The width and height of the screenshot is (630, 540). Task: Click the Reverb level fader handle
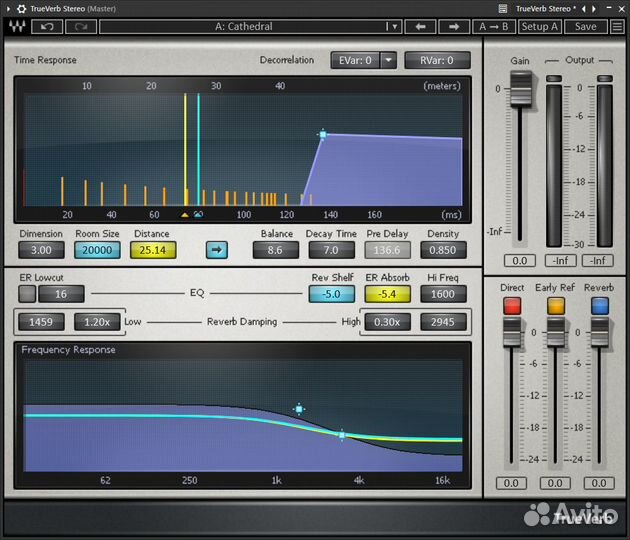click(x=599, y=332)
